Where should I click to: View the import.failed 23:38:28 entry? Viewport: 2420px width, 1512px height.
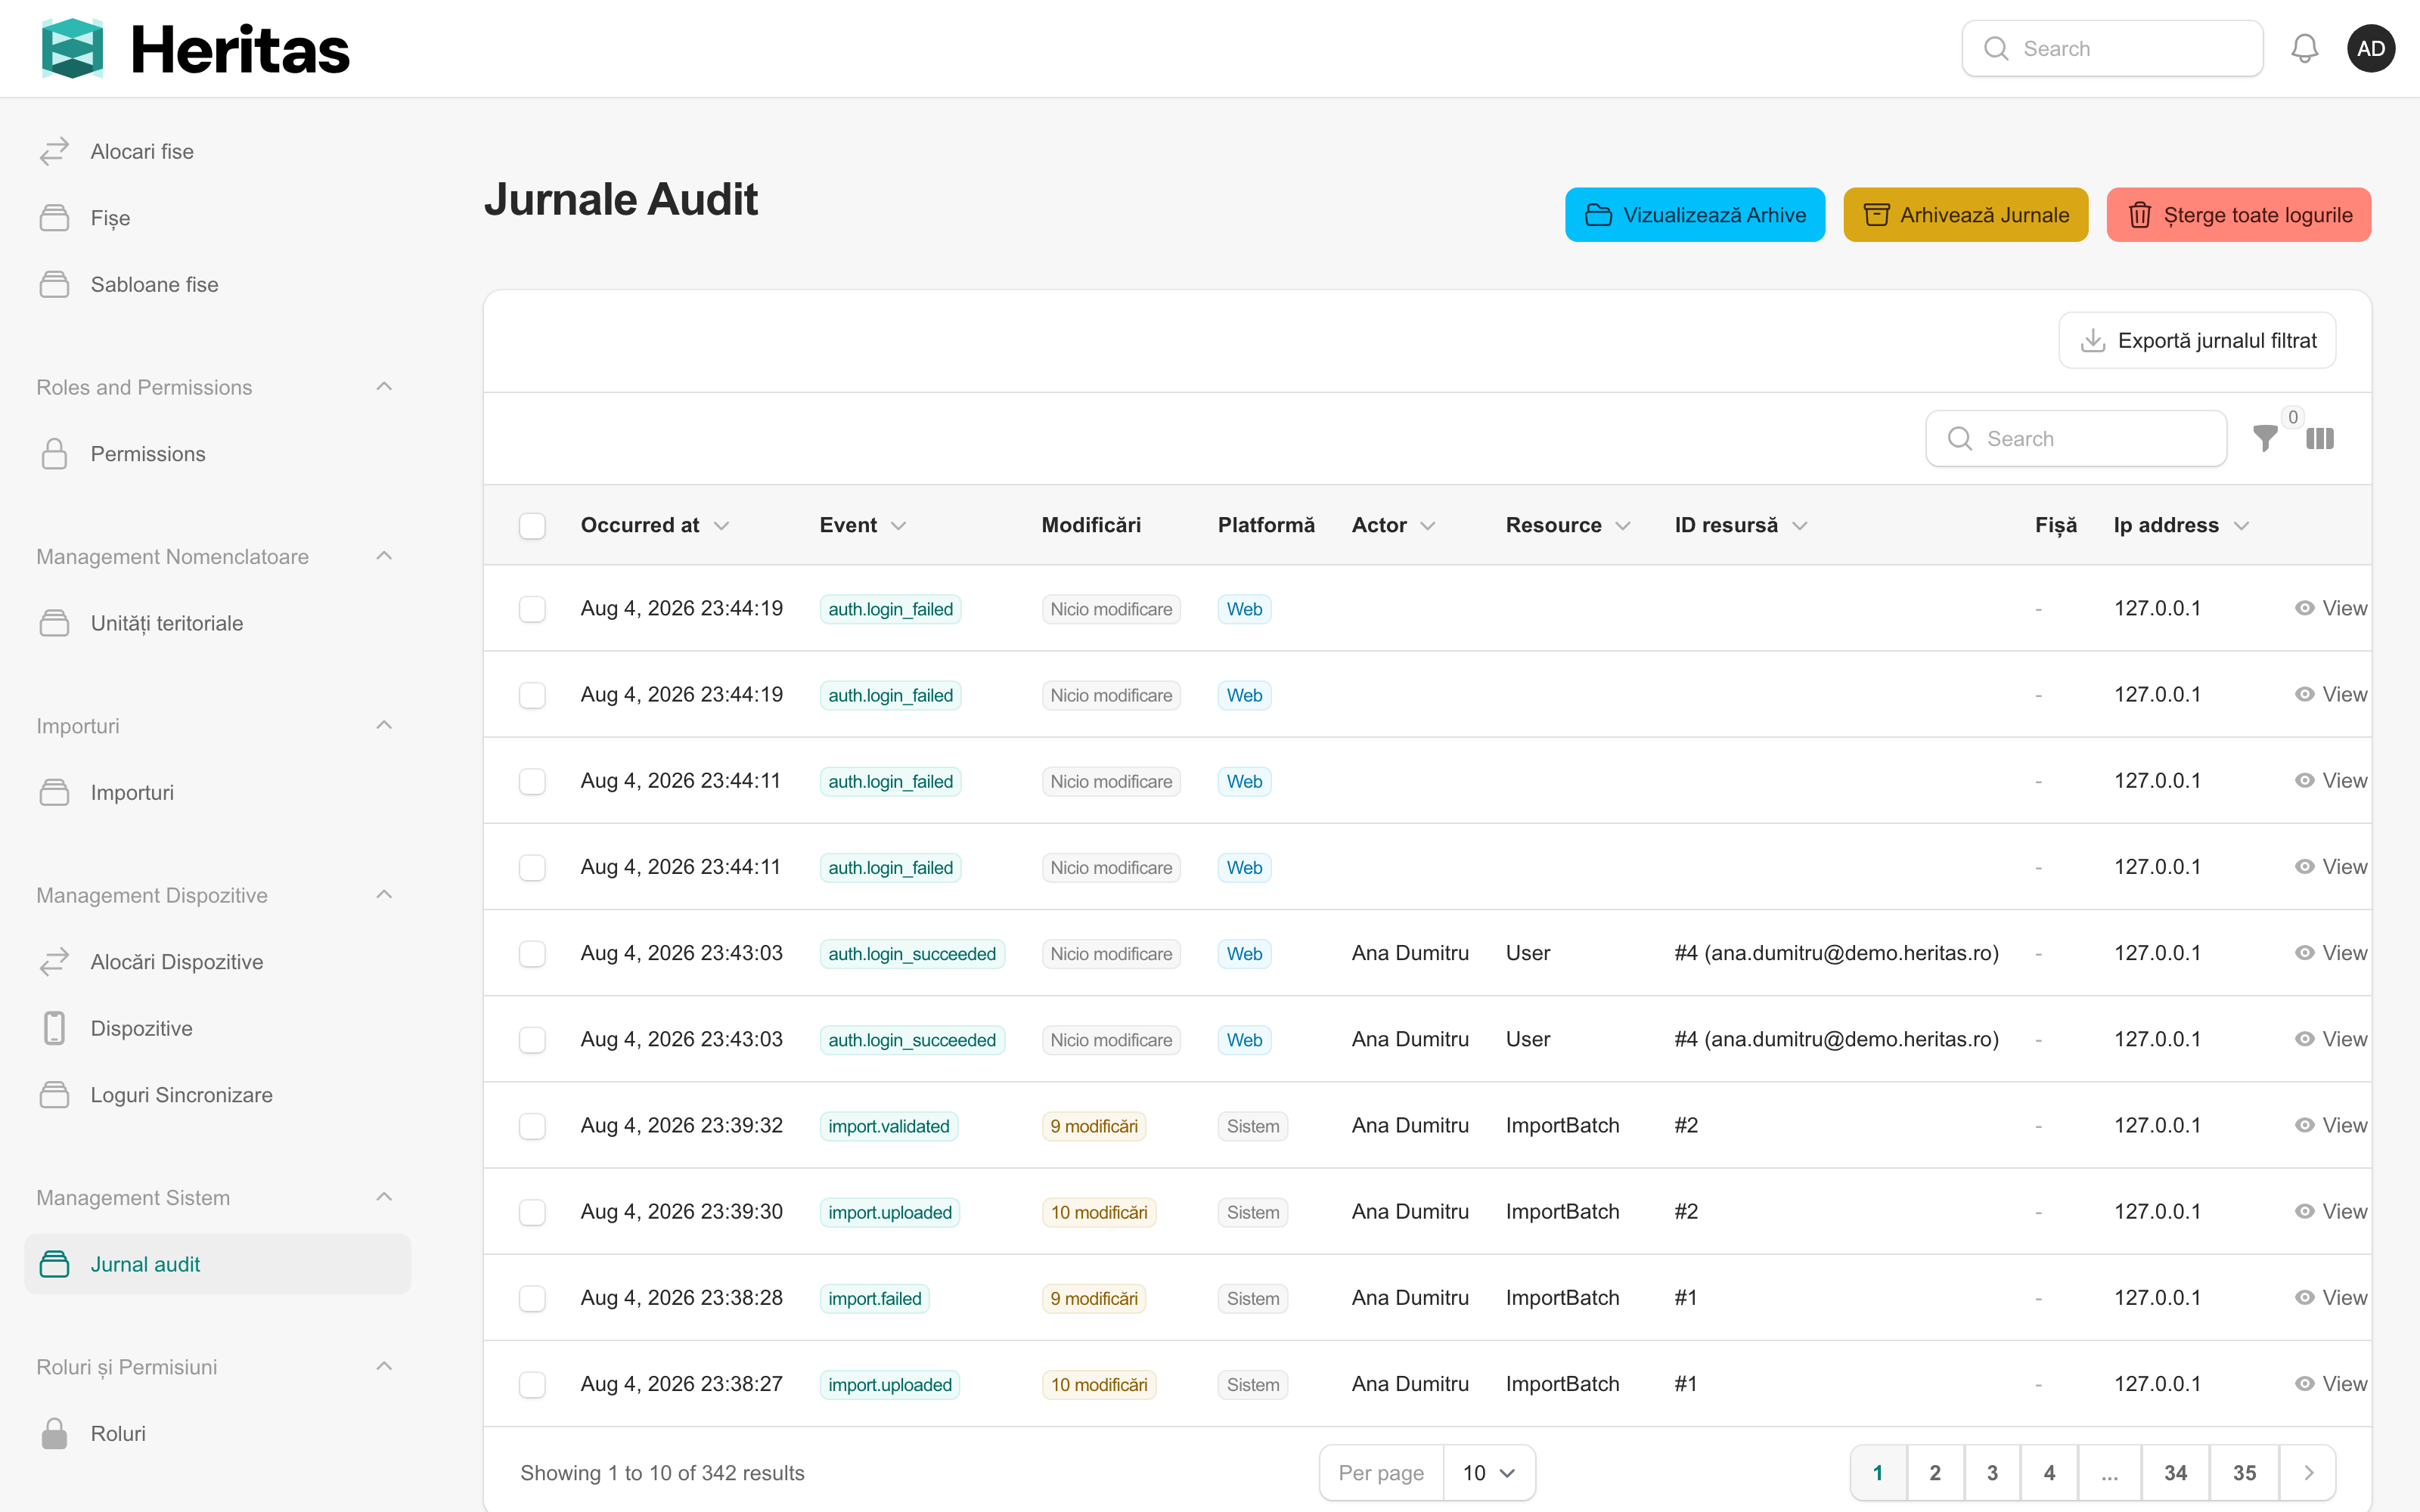coord(2330,1298)
